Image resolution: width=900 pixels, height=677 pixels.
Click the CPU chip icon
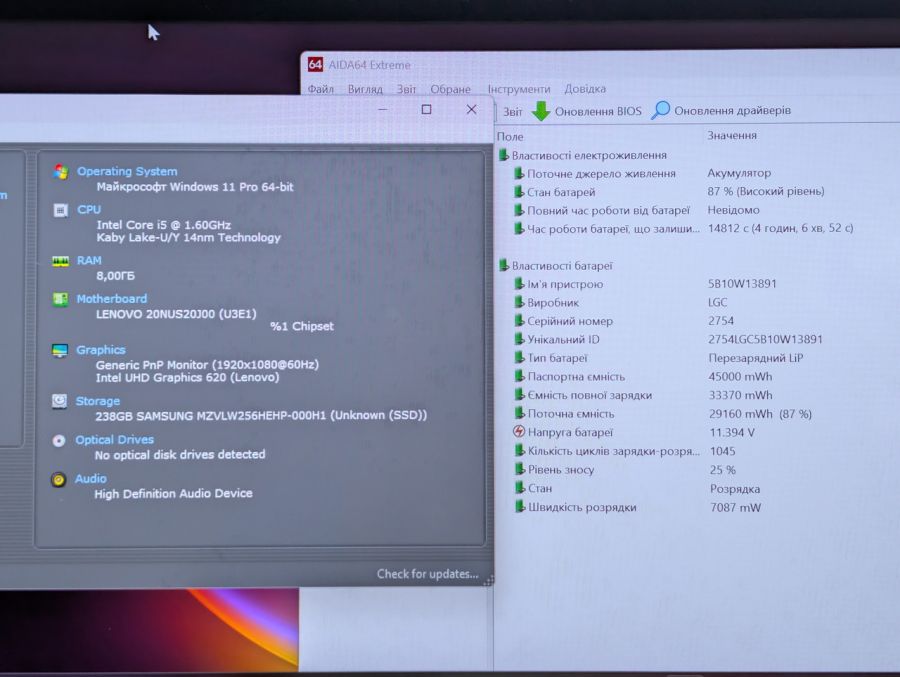pyautogui.click(x=60, y=210)
